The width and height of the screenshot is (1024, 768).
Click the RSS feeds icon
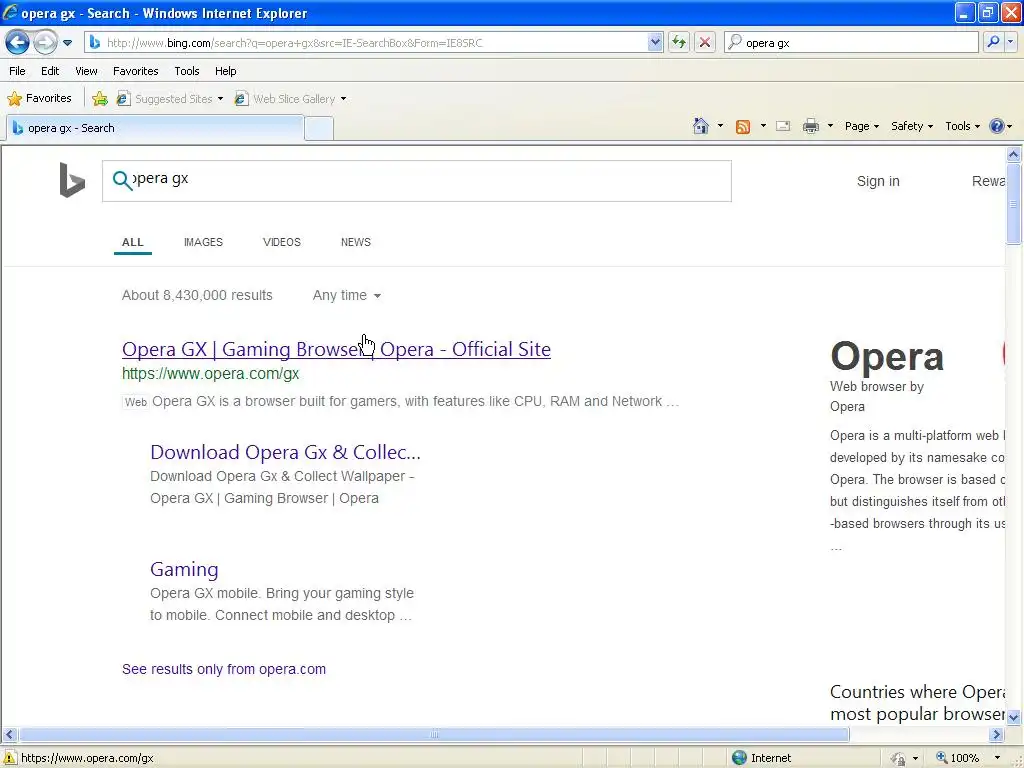pyautogui.click(x=743, y=127)
